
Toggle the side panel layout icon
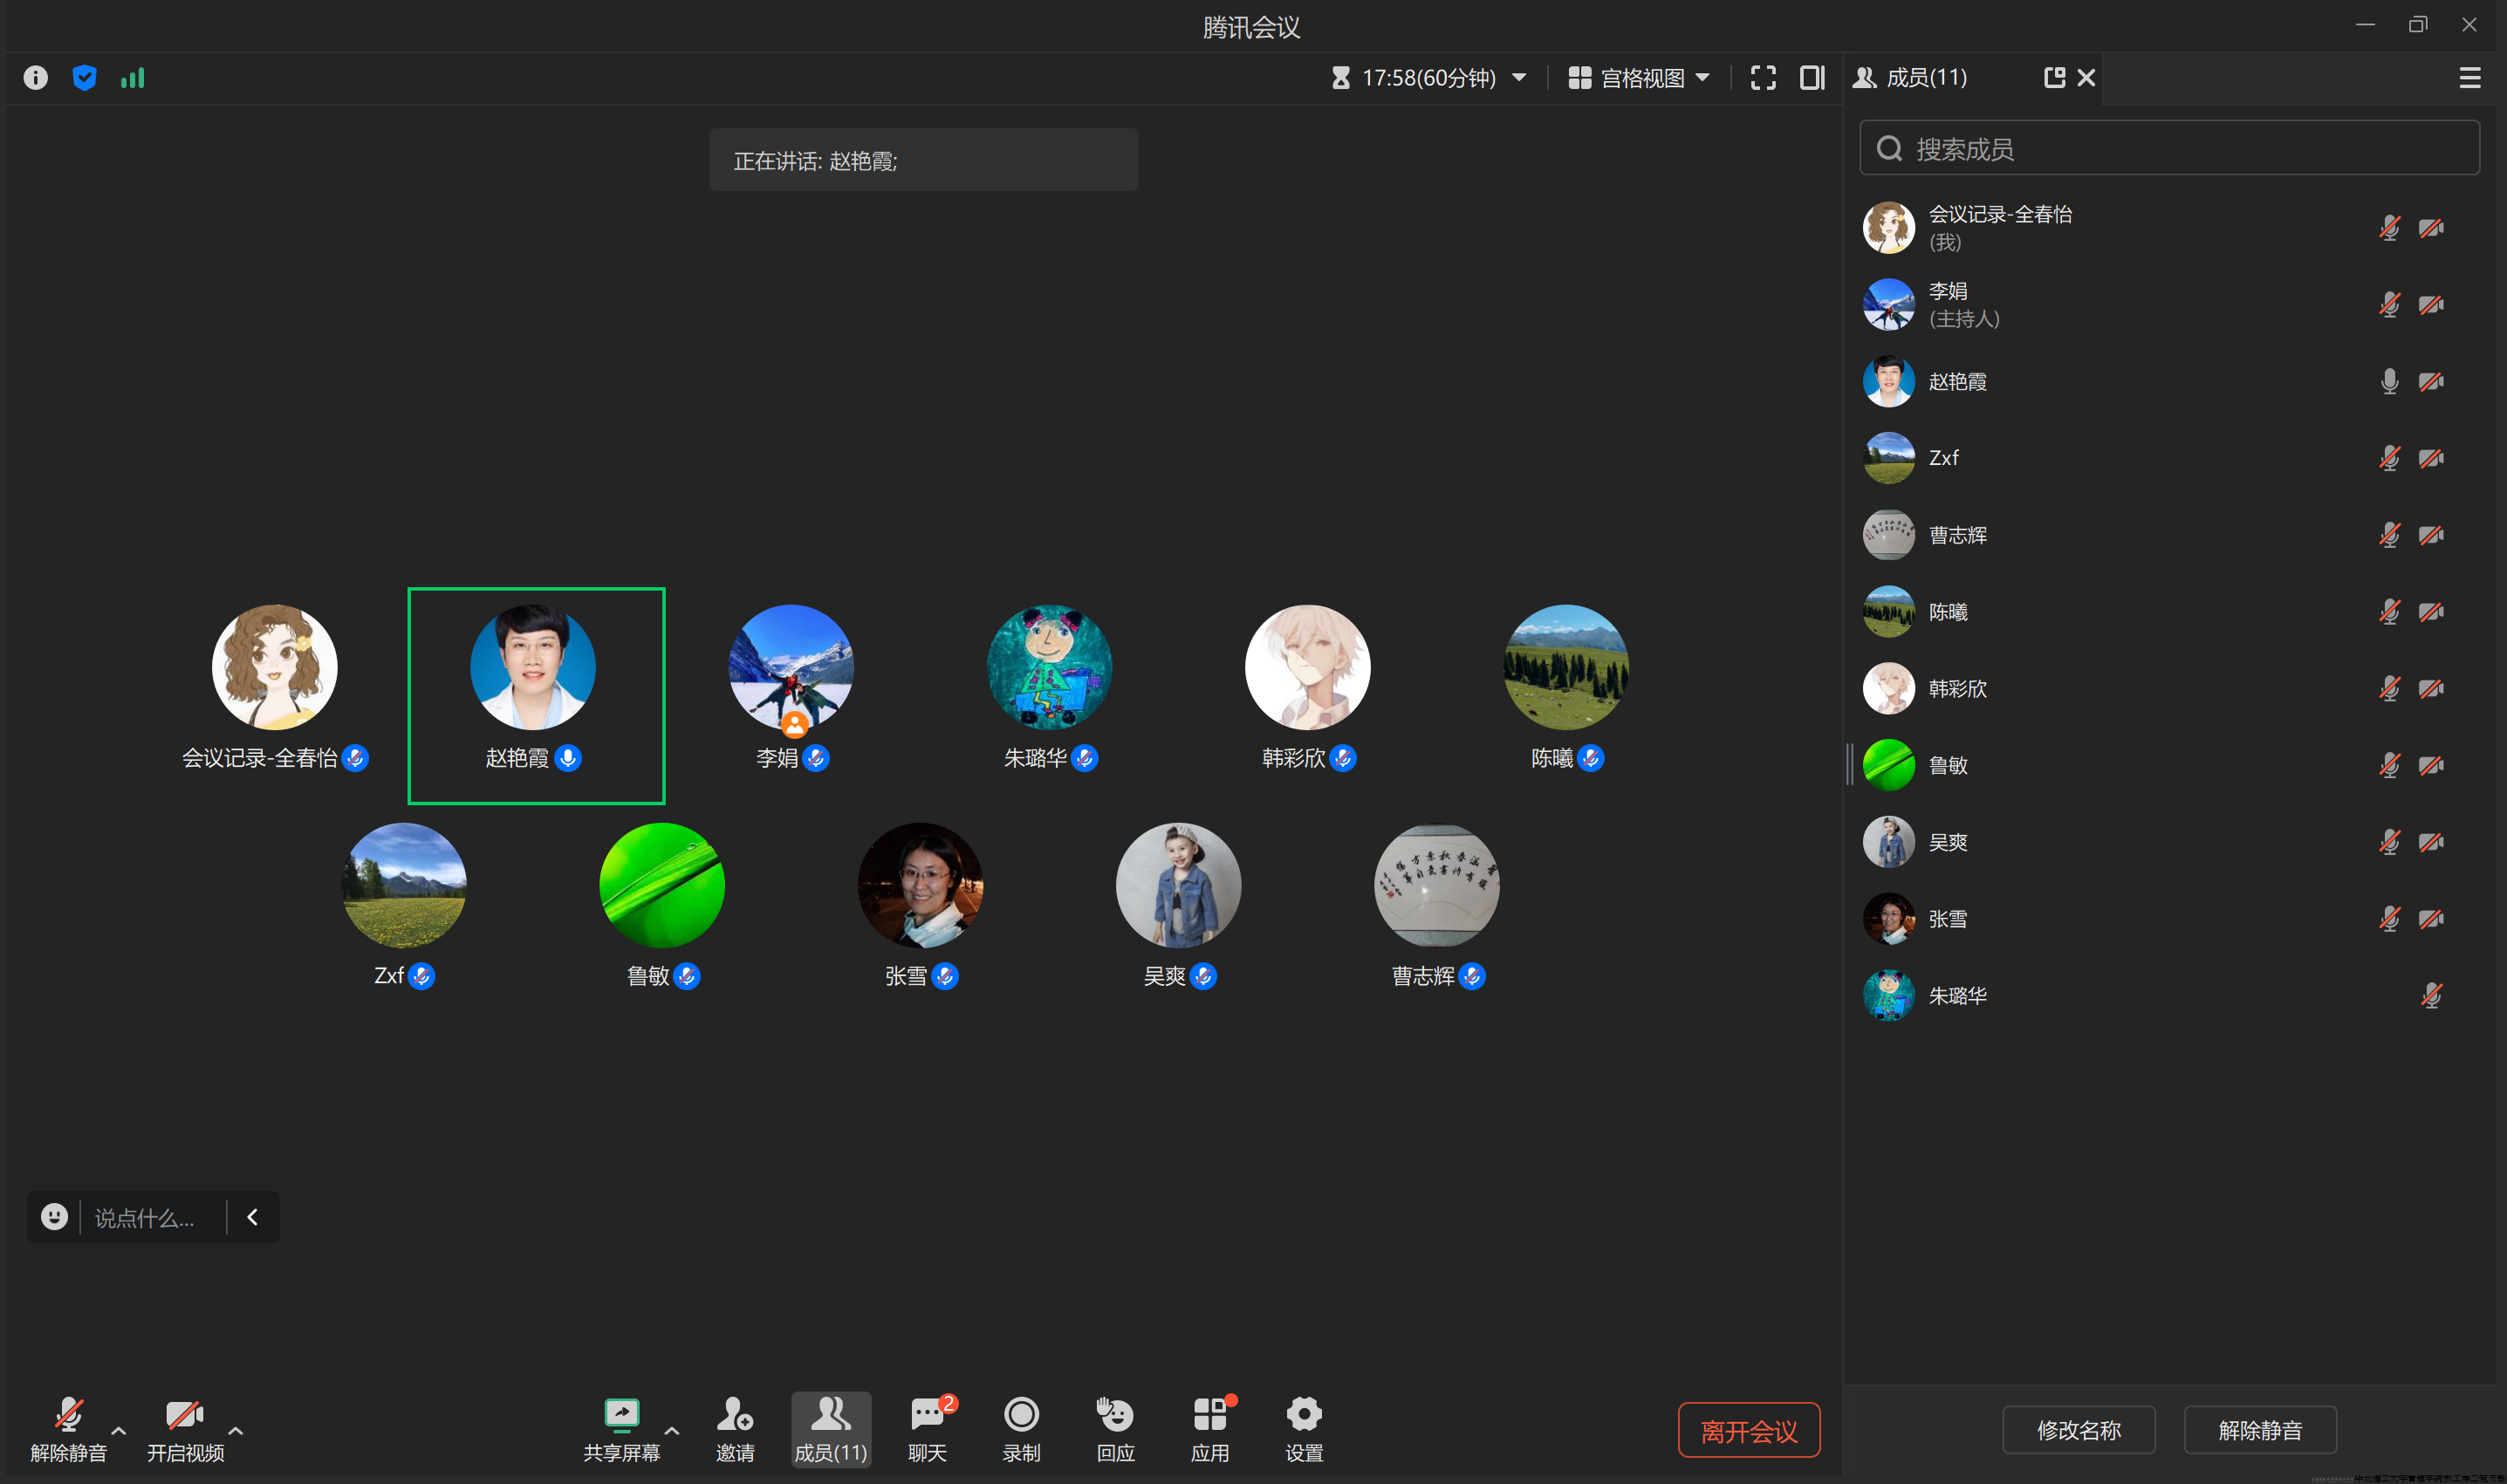[x=1812, y=78]
